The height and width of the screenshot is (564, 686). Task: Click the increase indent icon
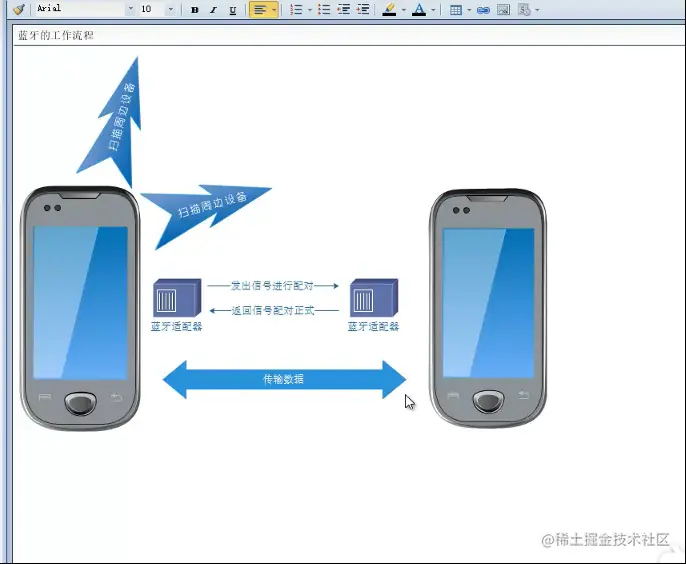363,10
